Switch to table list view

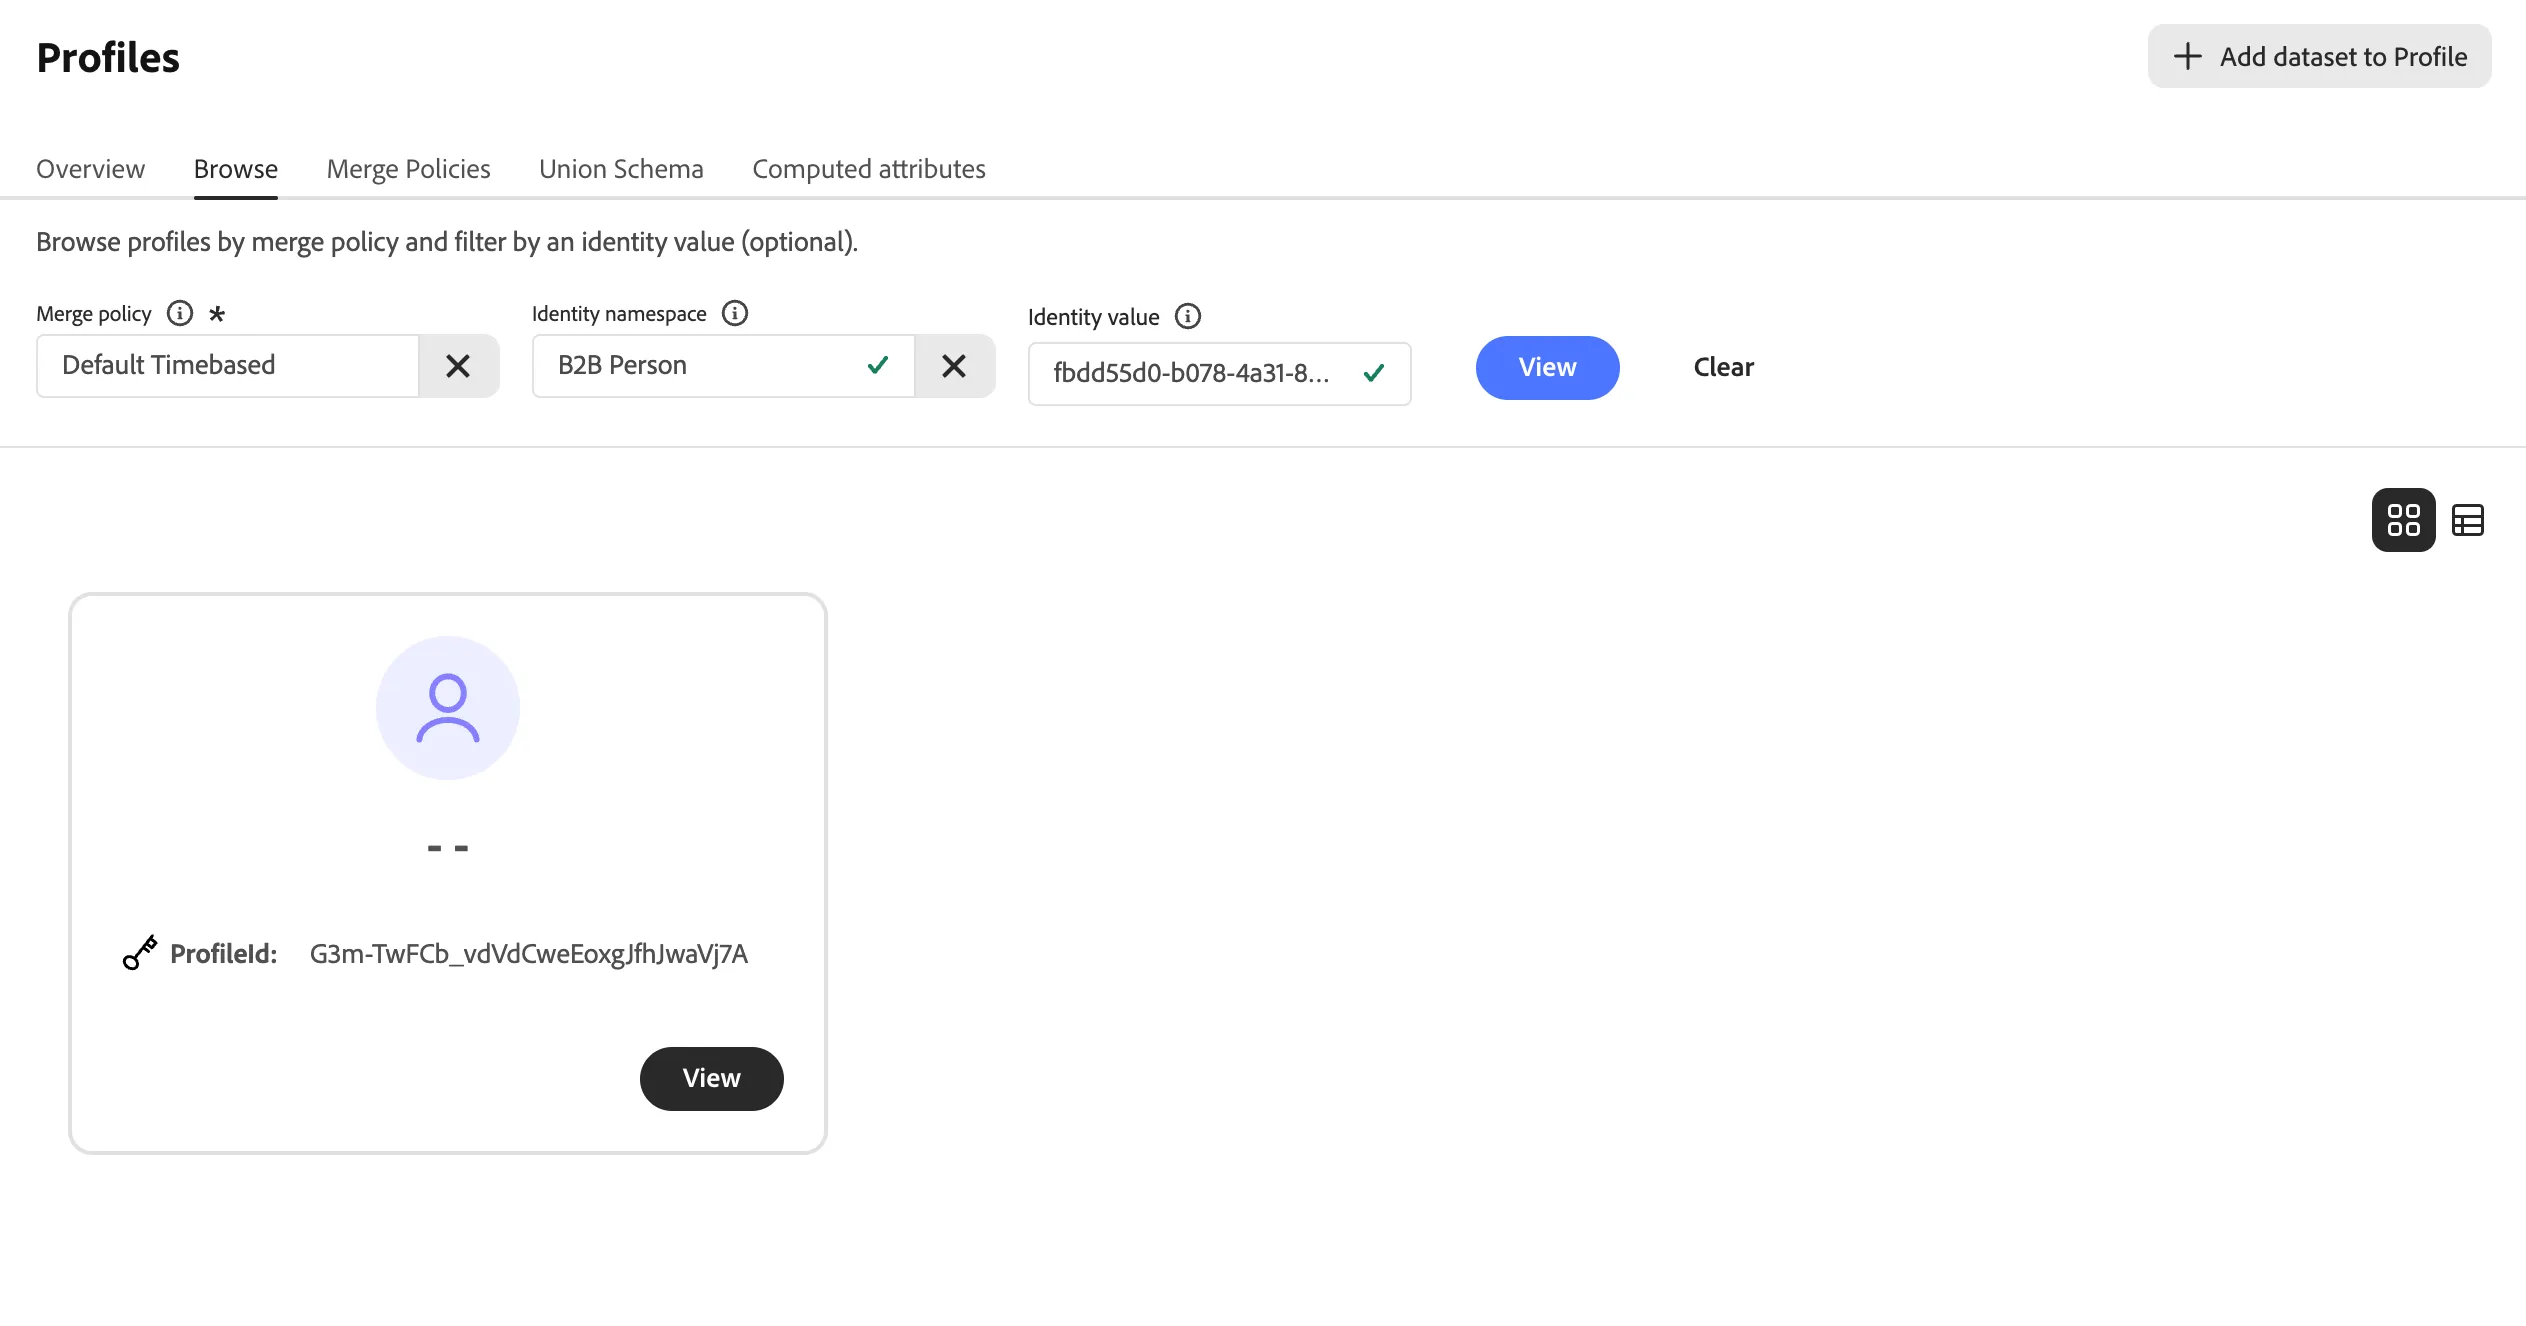coord(2468,520)
